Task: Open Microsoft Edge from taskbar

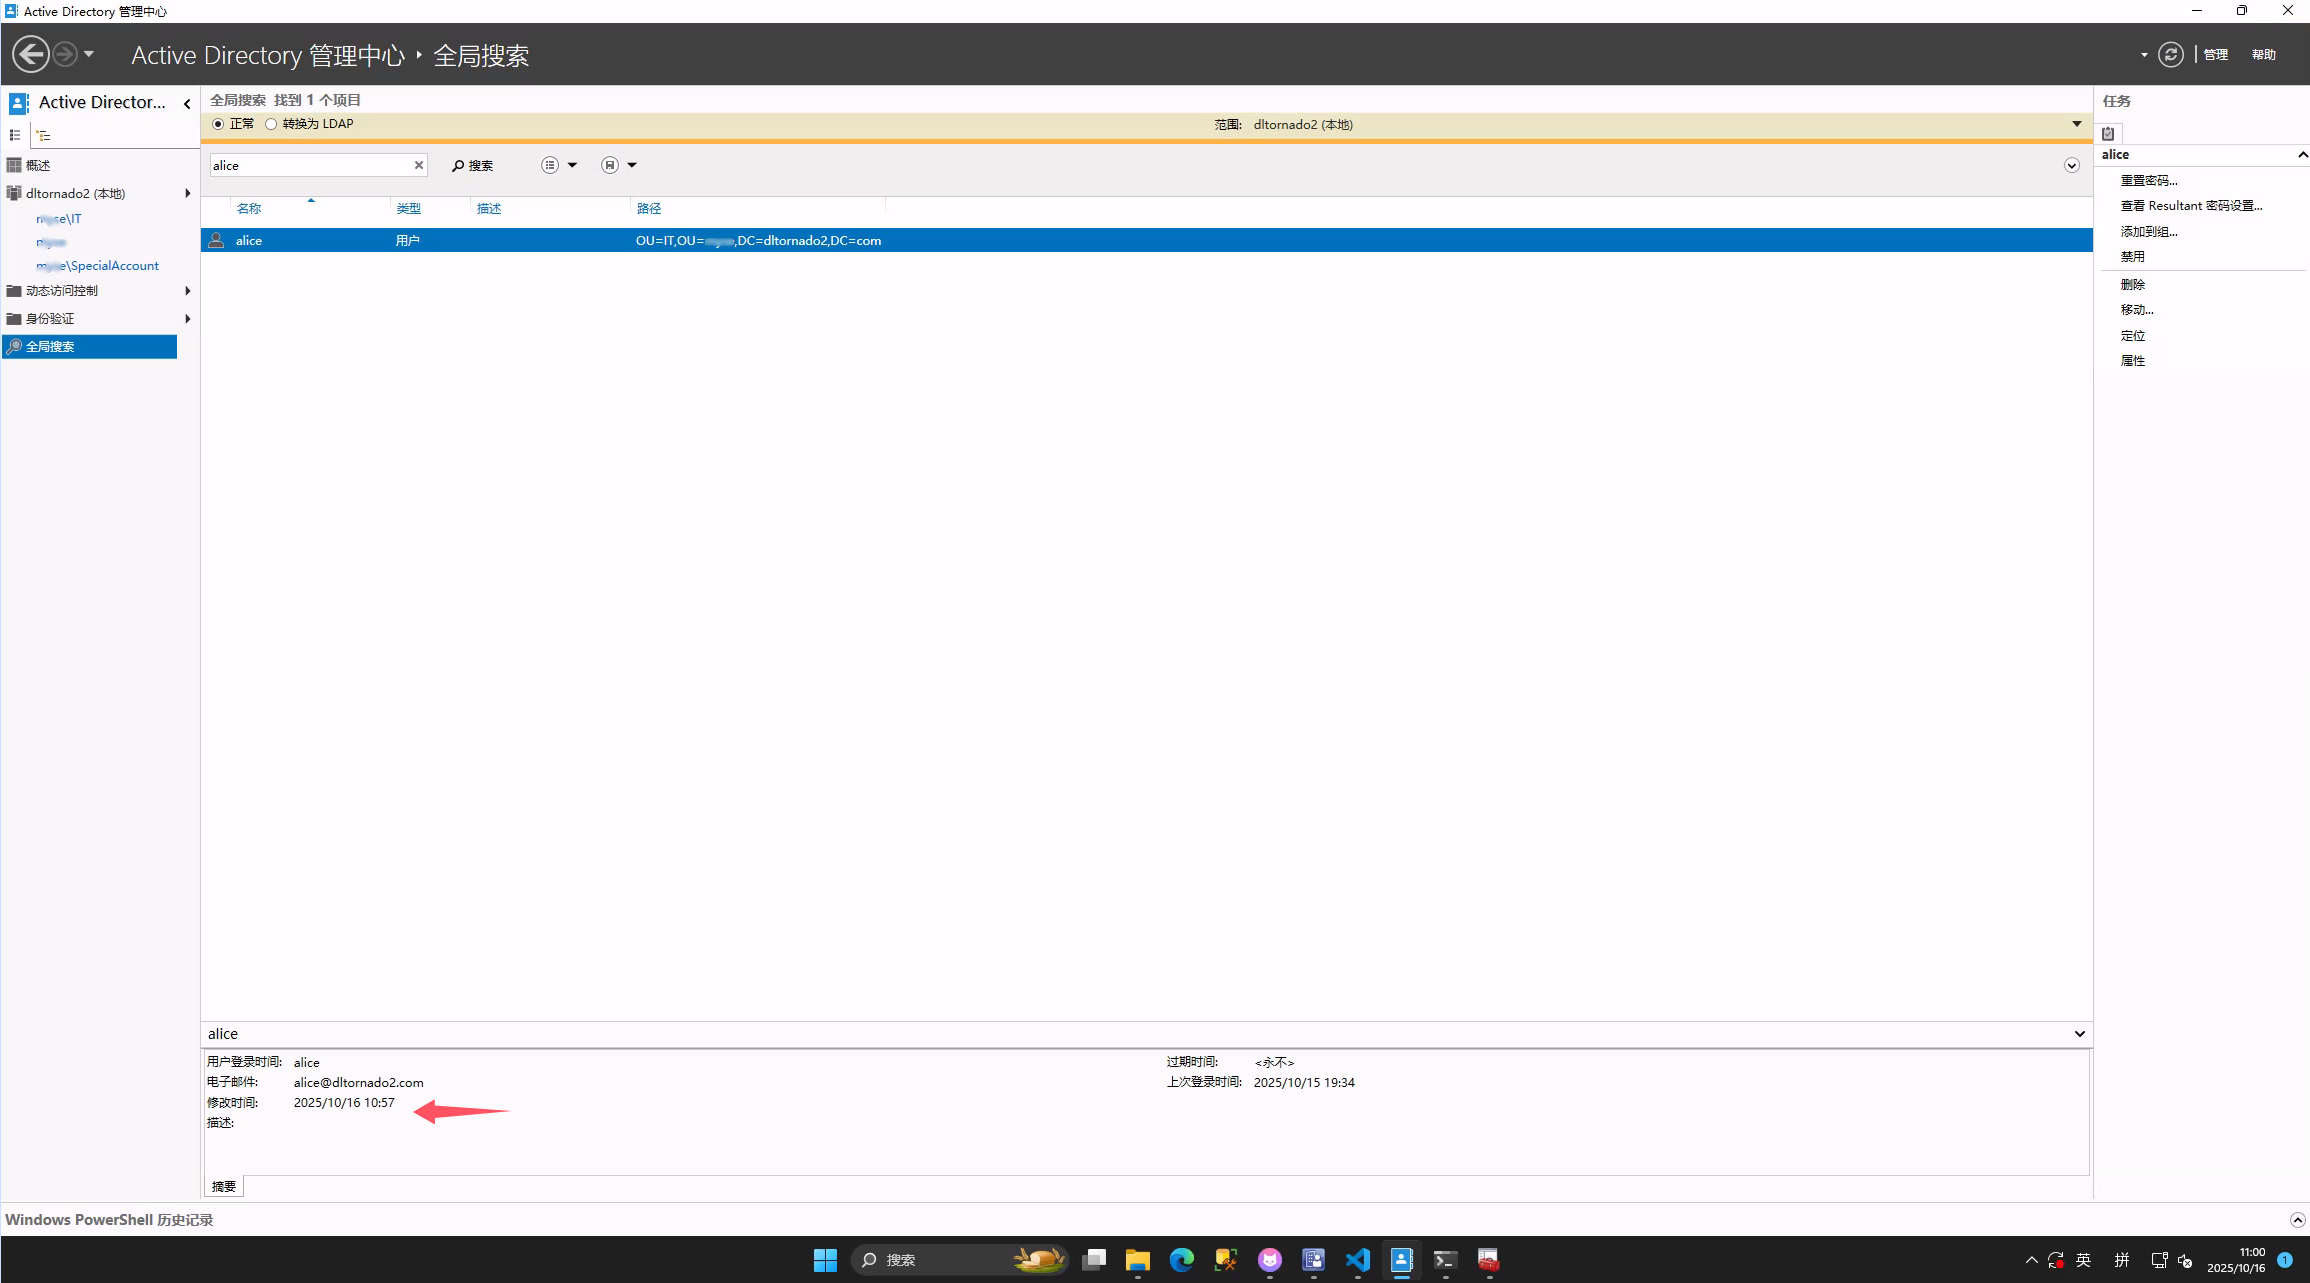Action: pos(1181,1259)
